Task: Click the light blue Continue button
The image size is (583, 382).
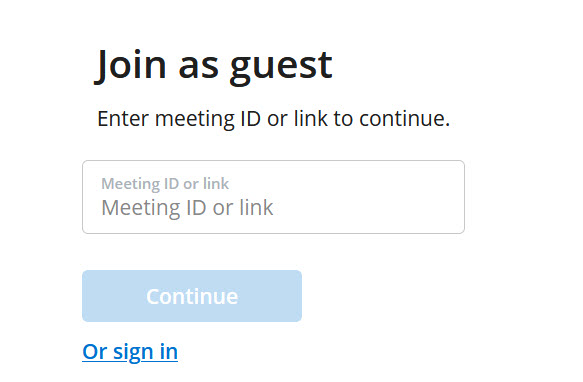Action: [x=192, y=296]
